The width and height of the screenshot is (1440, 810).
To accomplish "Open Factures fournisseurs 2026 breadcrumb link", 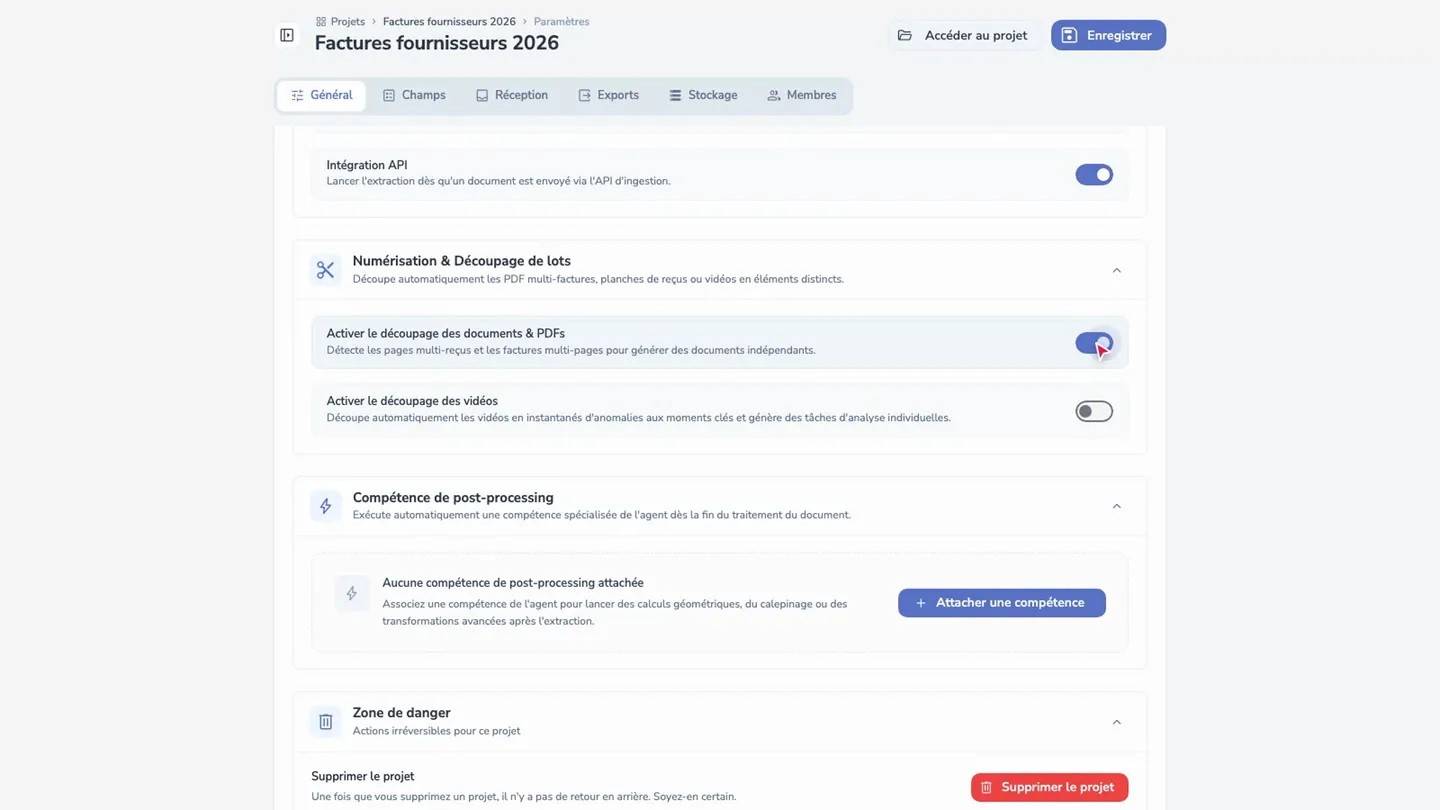I will [x=449, y=22].
